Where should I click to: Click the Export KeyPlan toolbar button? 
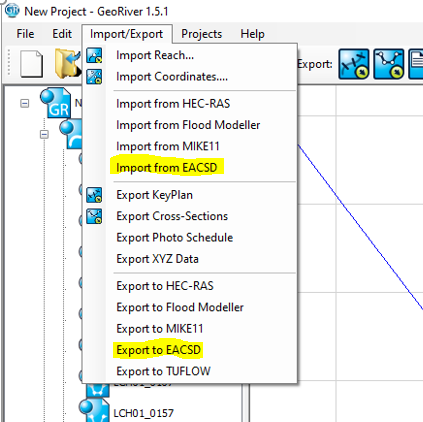click(354, 64)
